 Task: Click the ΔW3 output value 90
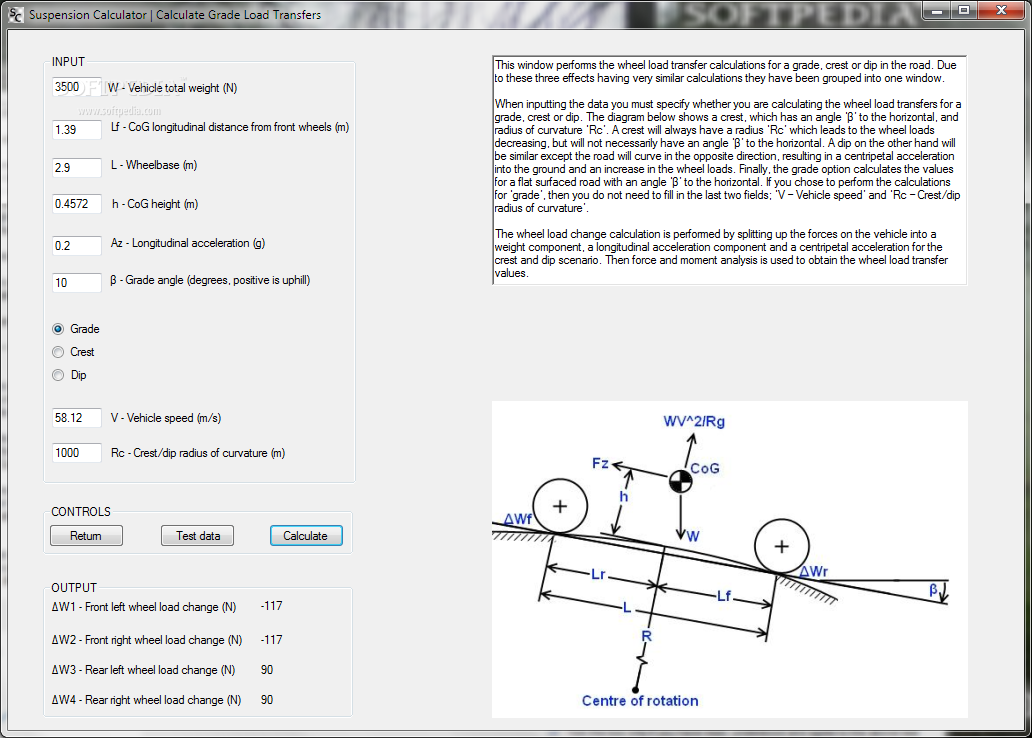267,670
